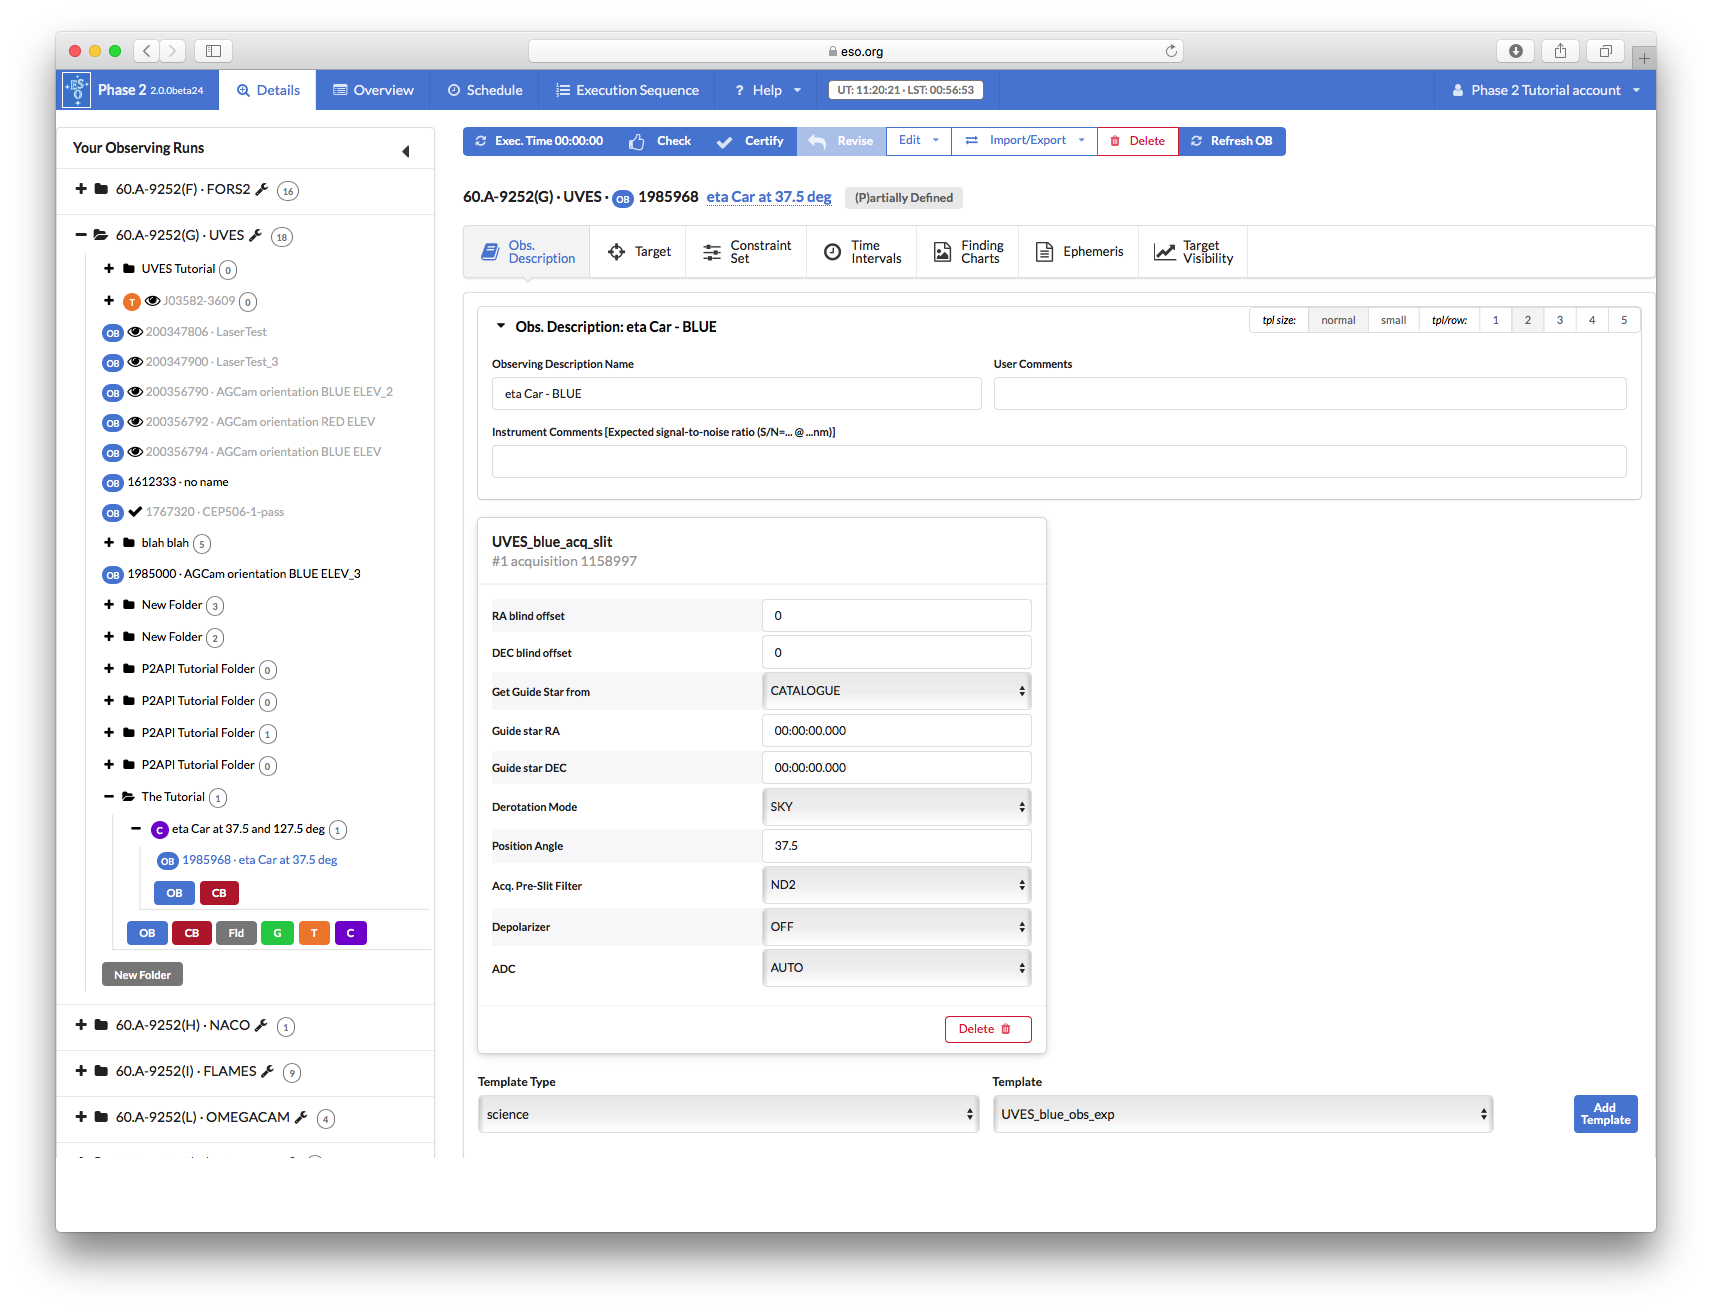Click the Add Template button

coord(1605,1114)
